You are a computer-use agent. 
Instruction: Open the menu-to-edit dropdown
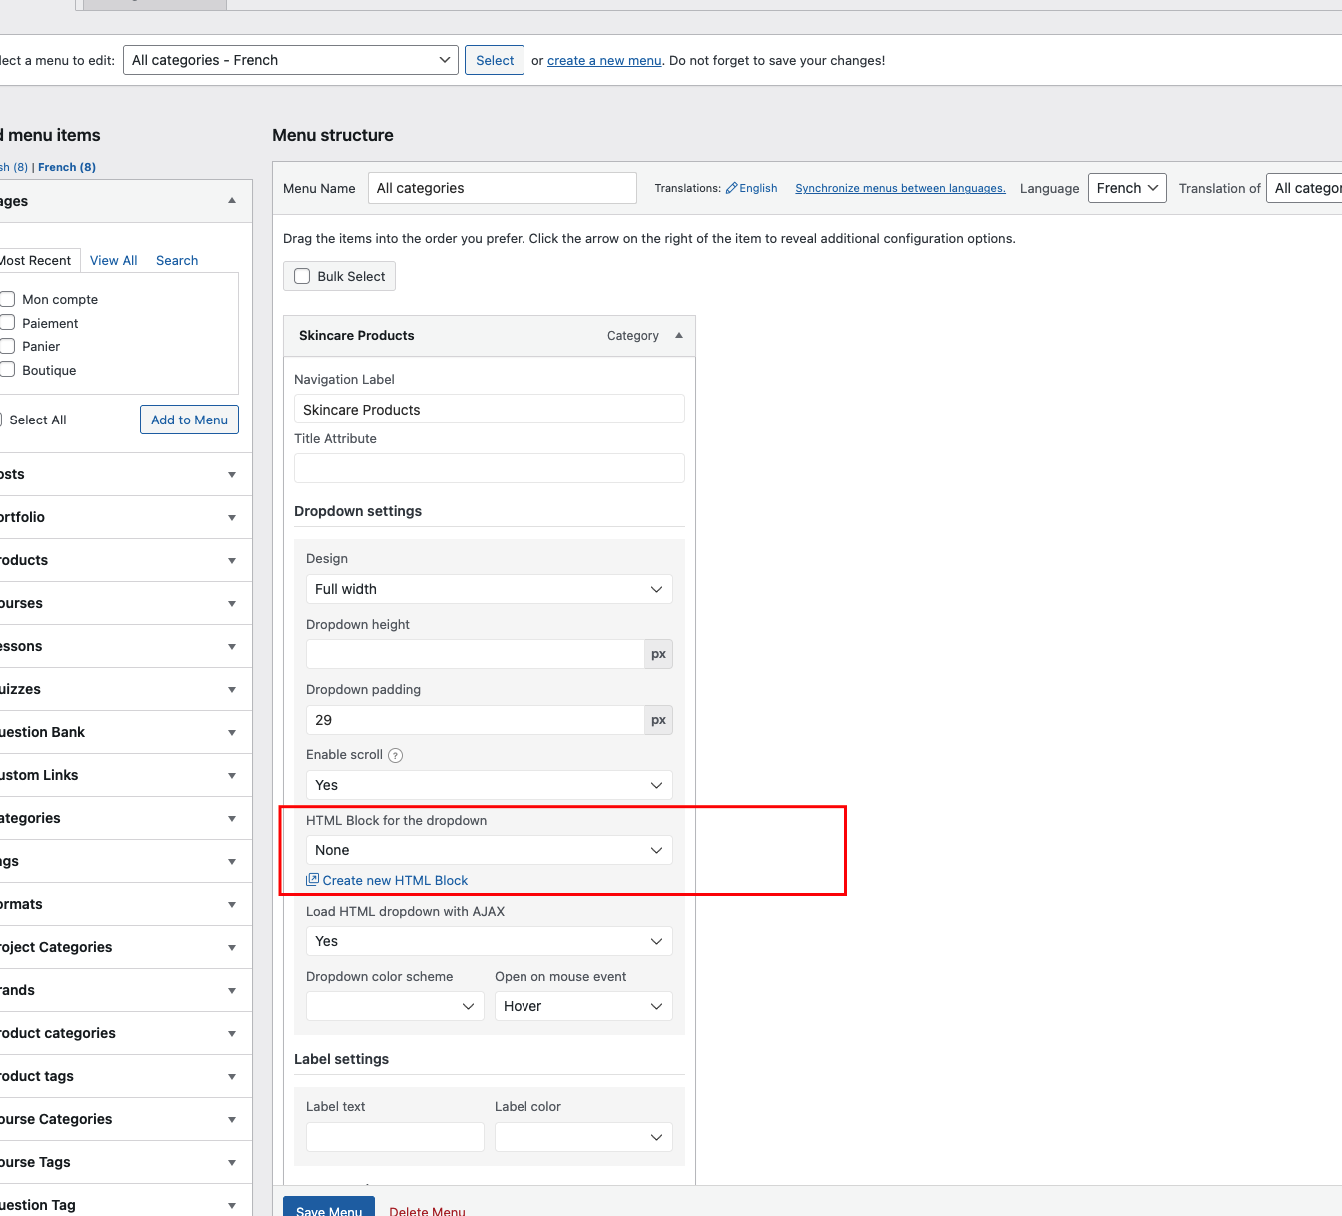pyautogui.click(x=291, y=60)
